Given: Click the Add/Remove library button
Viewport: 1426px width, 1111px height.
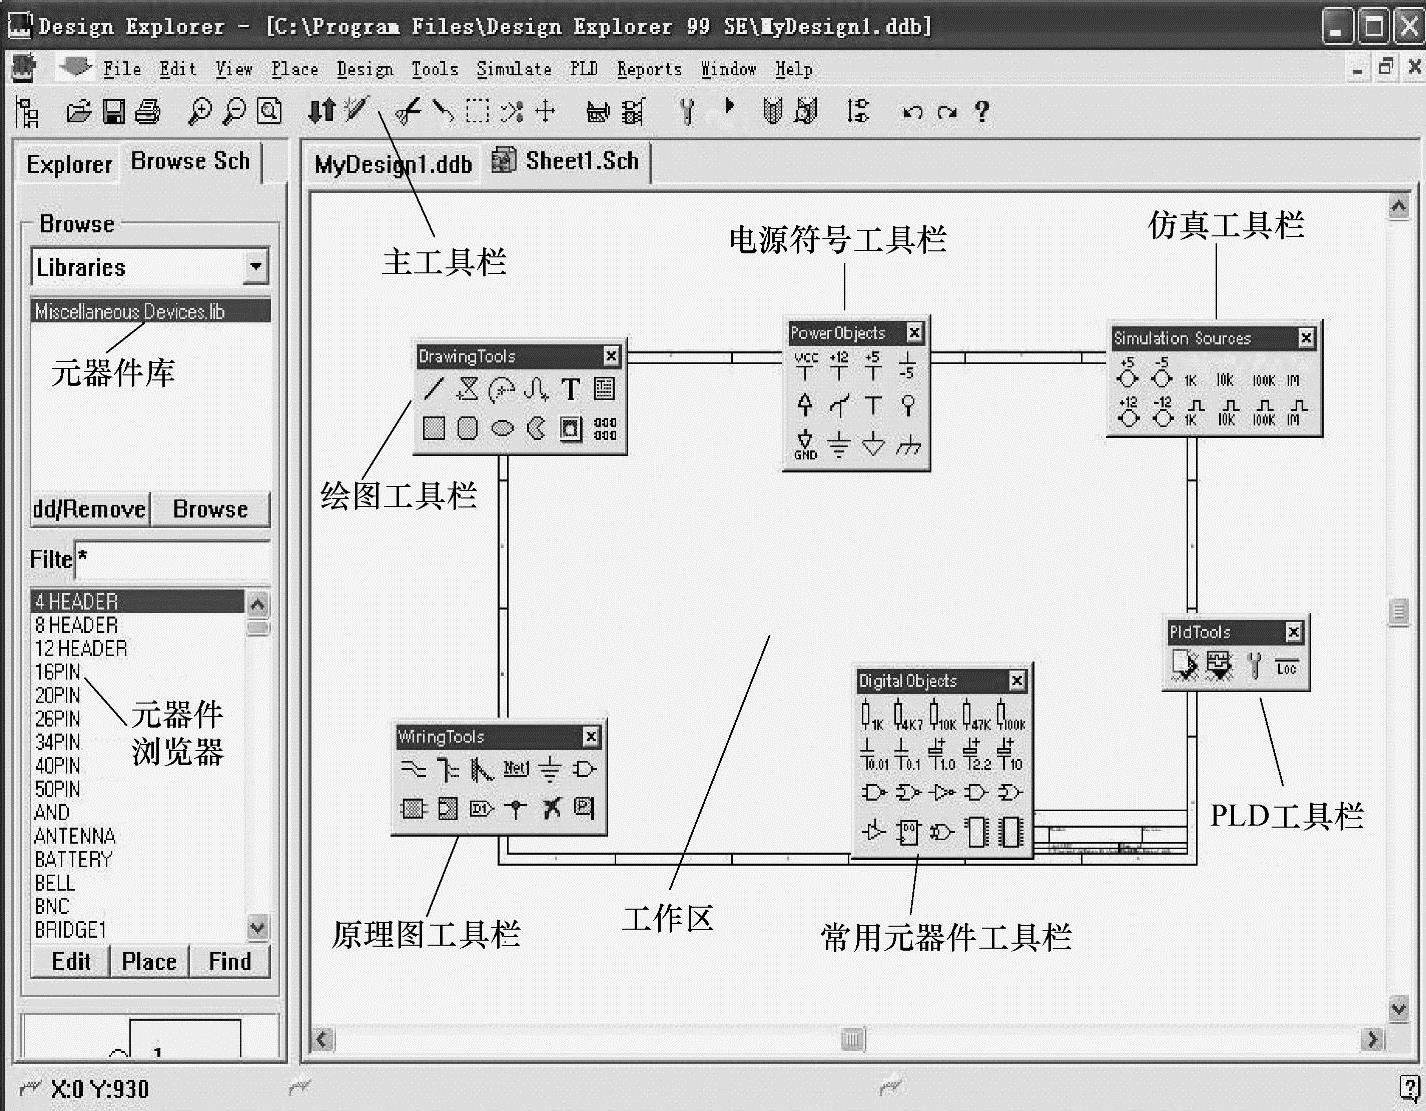Looking at the screenshot, I should tap(89, 509).
